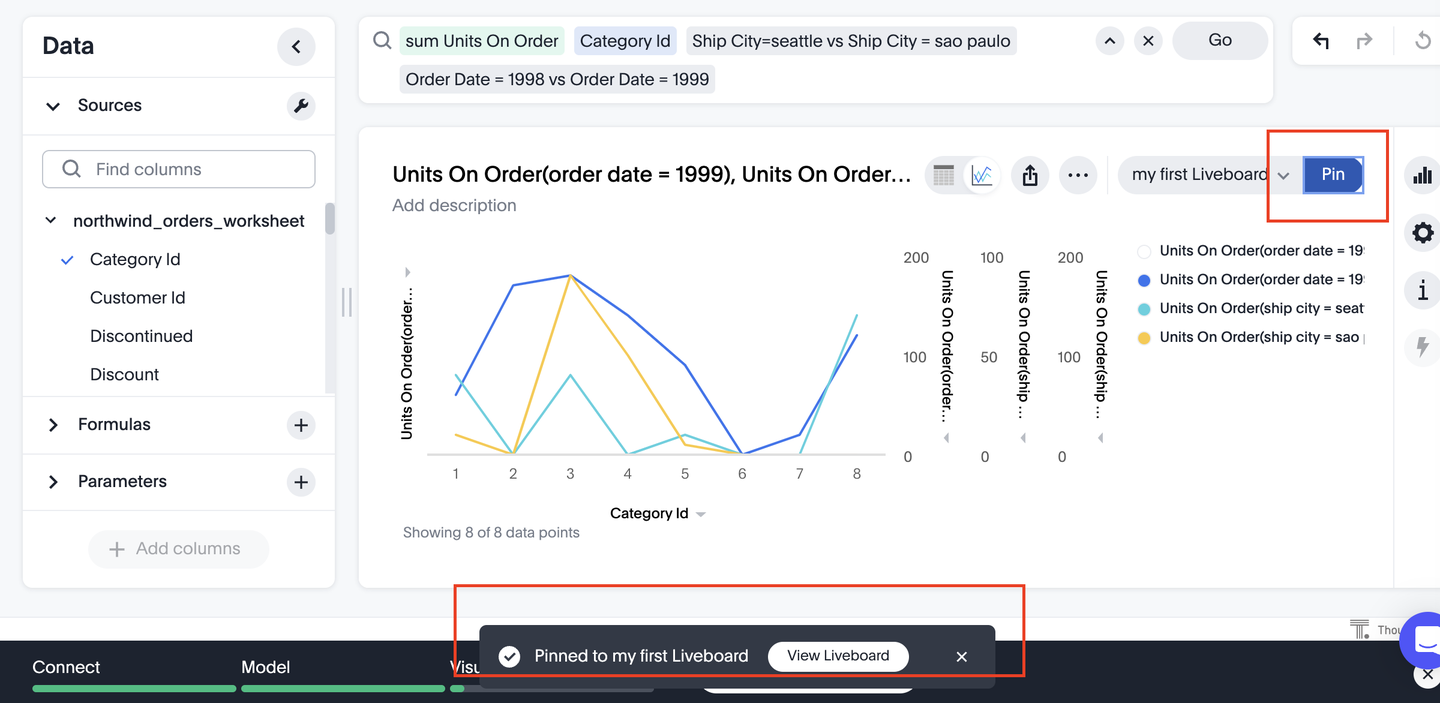Screen dimensions: 1440x703
Task: Switch to table view toggle
Action: click(943, 176)
